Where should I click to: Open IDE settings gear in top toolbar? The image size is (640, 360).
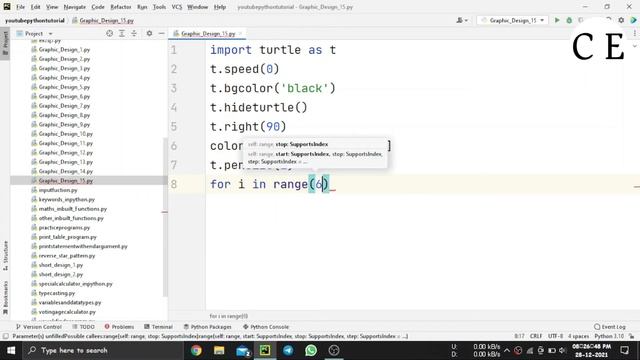pos(621,20)
